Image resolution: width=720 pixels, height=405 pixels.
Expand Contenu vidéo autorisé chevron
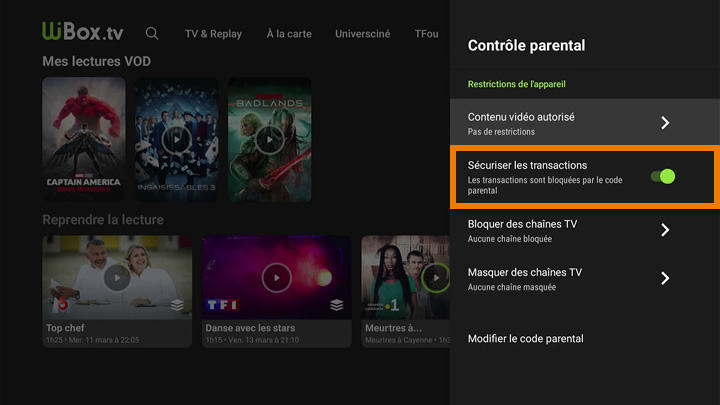click(x=665, y=123)
